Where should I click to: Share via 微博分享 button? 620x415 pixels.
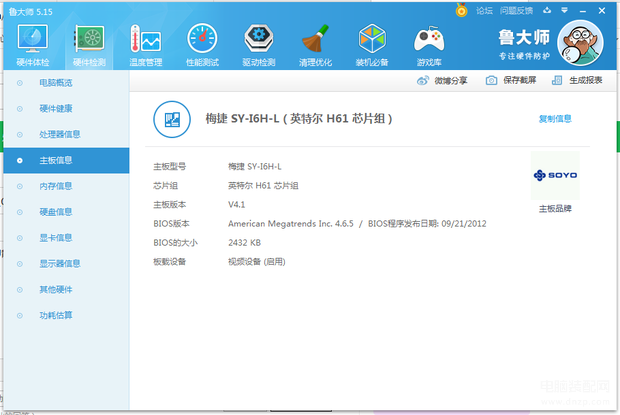pyautogui.click(x=442, y=81)
